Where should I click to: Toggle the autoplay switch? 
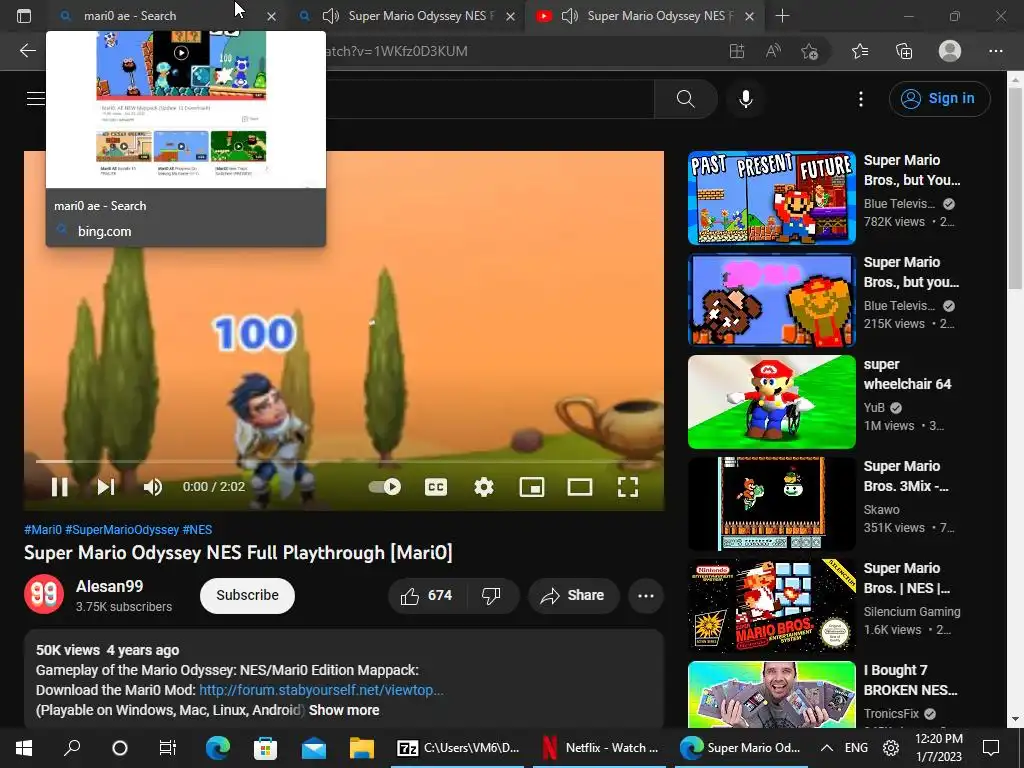(x=385, y=487)
